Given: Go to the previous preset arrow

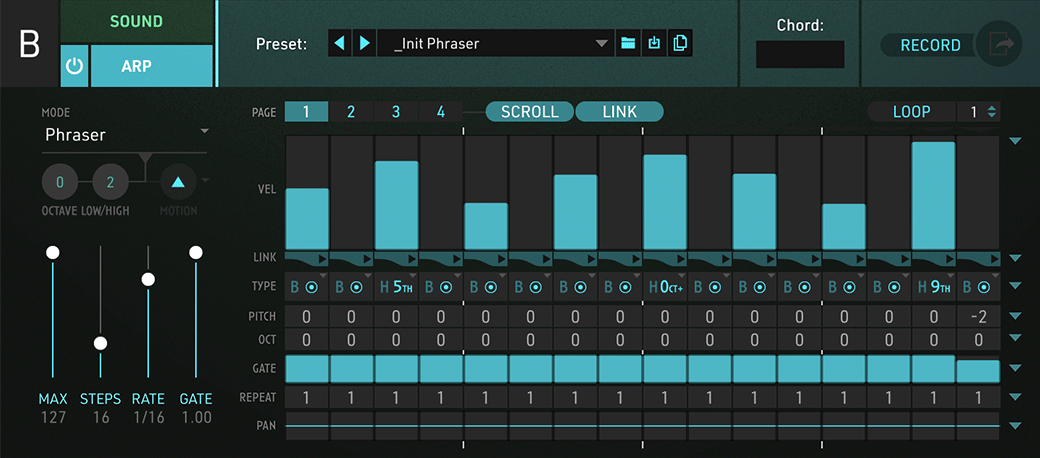Looking at the screenshot, I should (x=341, y=44).
